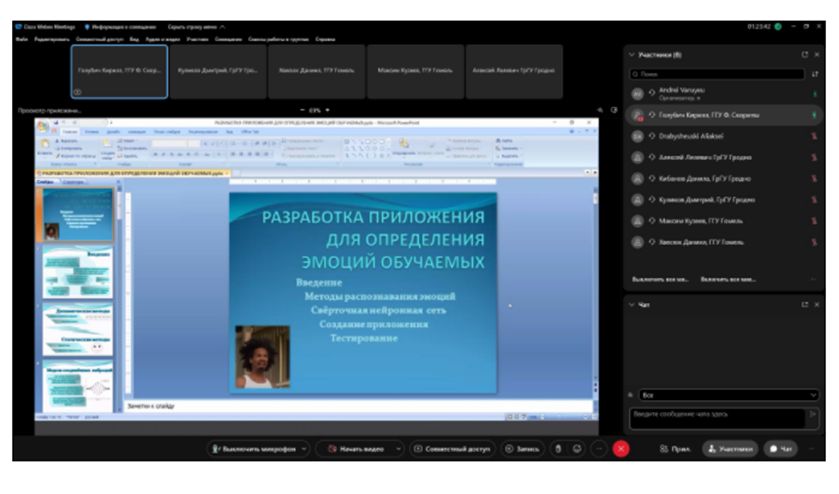
Task: Click more options ellipsis in bottom toolbar
Action: coord(598,449)
